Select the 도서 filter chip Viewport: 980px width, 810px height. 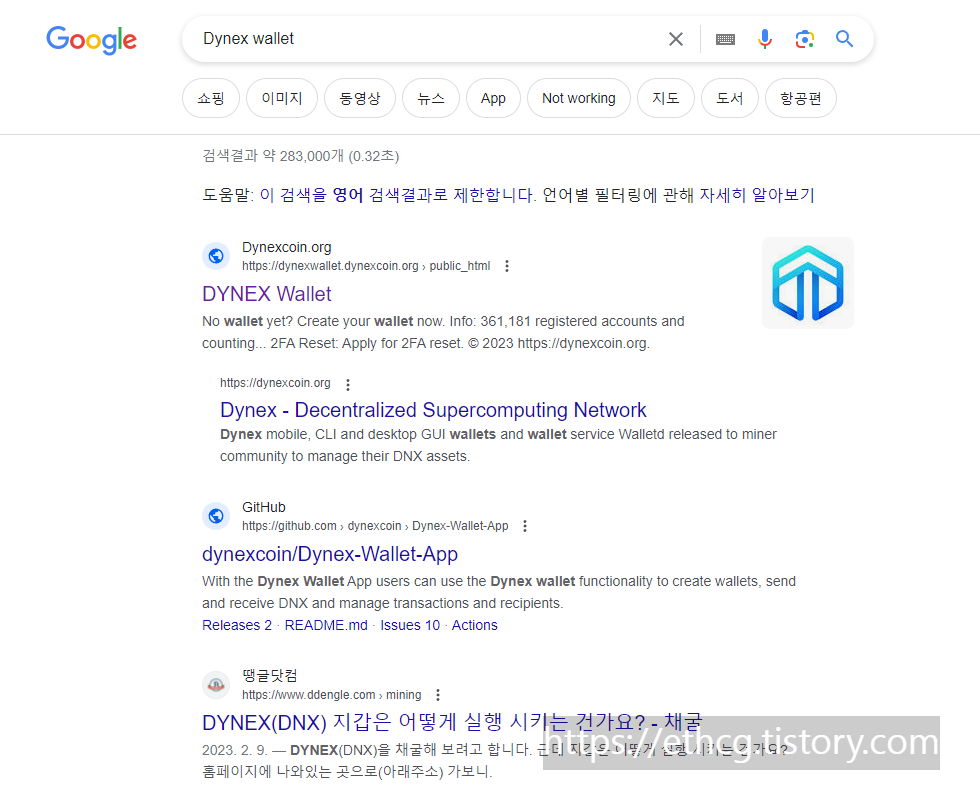tap(729, 98)
